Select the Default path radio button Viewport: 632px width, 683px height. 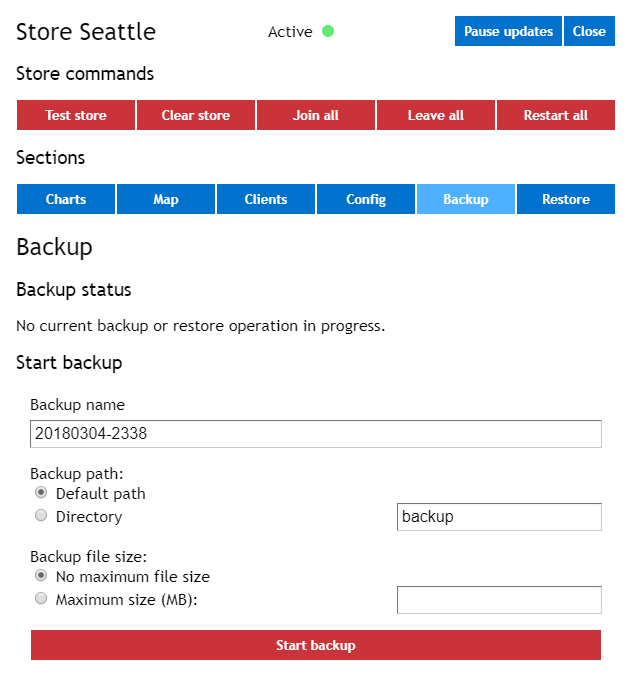click(x=41, y=493)
